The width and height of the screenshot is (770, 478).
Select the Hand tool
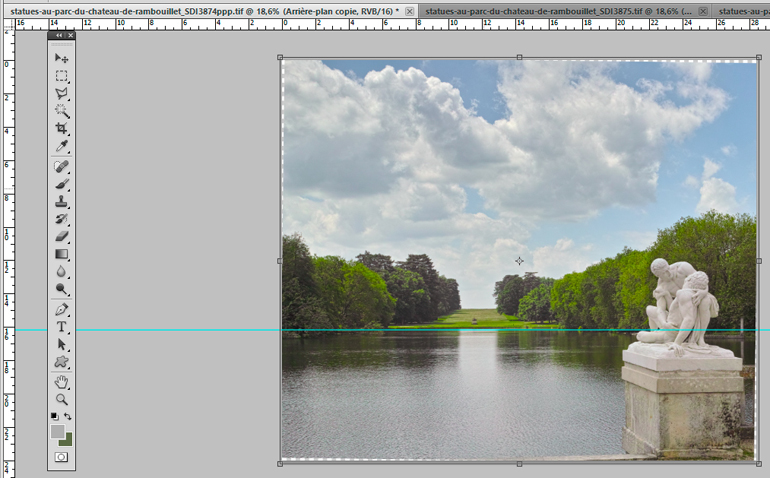tap(61, 382)
